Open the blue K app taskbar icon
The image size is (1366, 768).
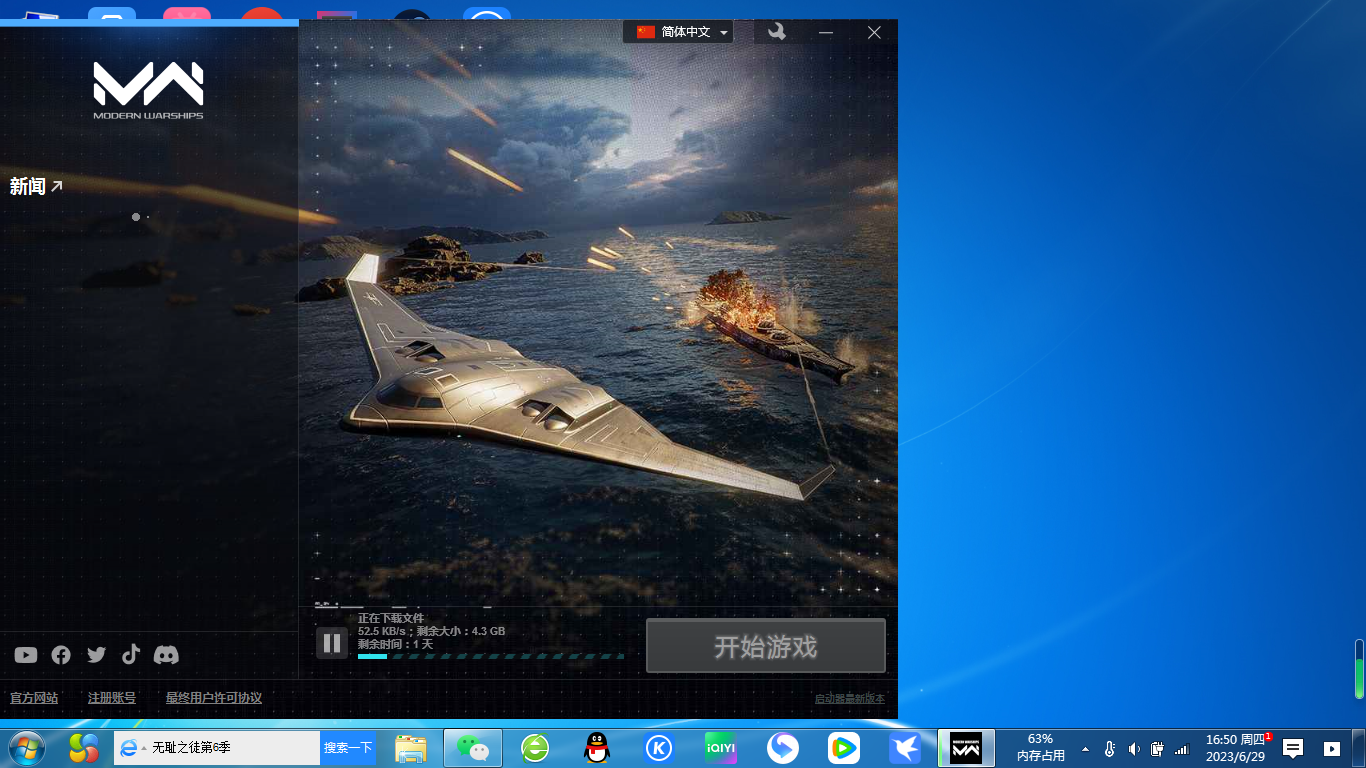click(x=659, y=748)
